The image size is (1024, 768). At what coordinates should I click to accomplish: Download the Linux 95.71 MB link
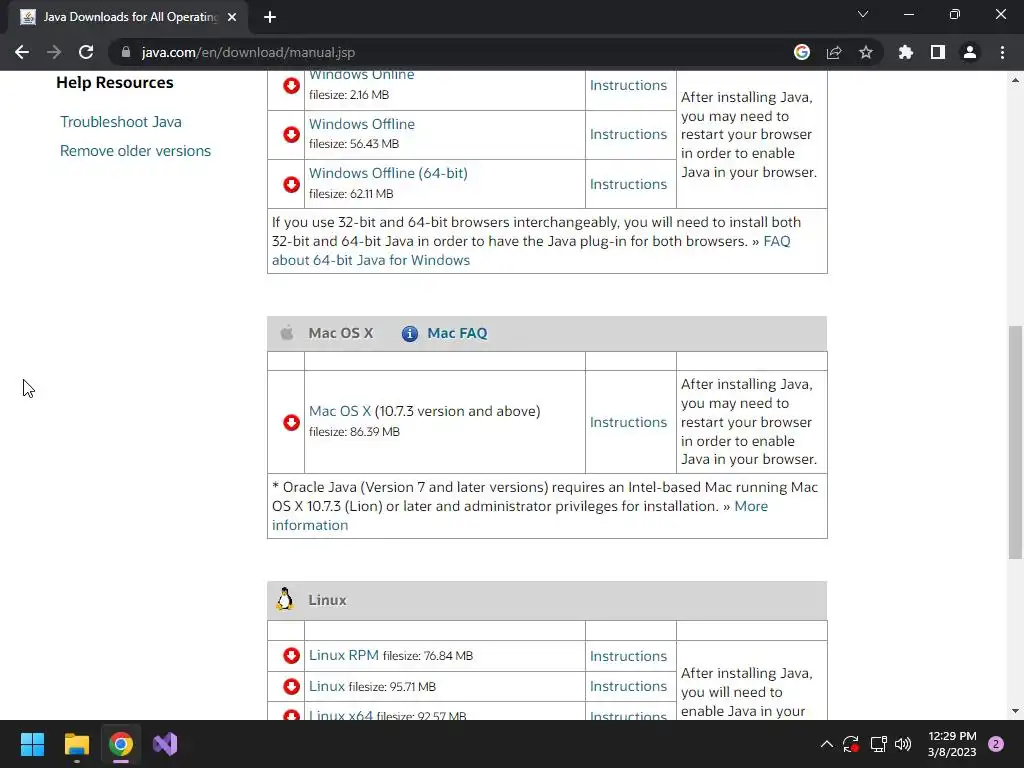(327, 686)
